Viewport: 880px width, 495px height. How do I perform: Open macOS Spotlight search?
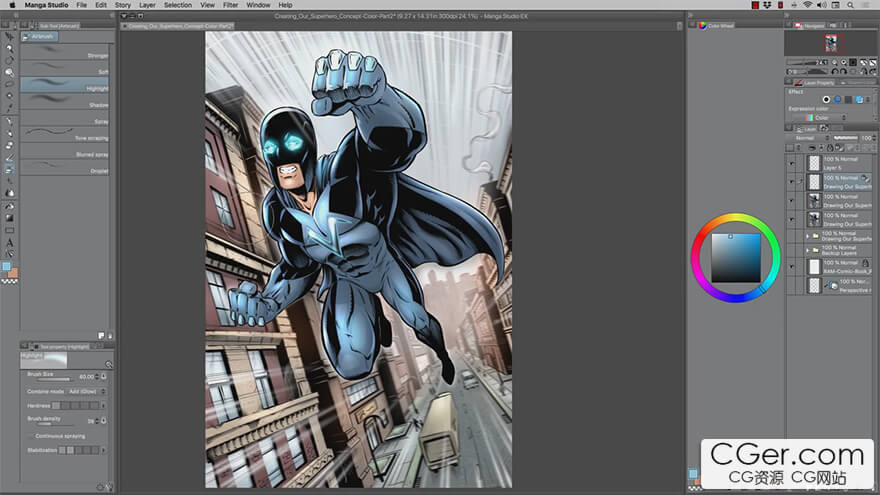tap(851, 5)
